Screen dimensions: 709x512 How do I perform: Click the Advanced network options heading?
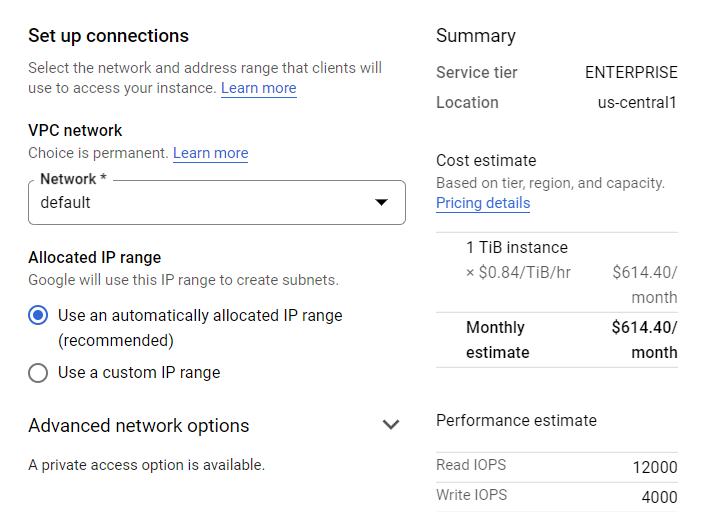coord(139,426)
